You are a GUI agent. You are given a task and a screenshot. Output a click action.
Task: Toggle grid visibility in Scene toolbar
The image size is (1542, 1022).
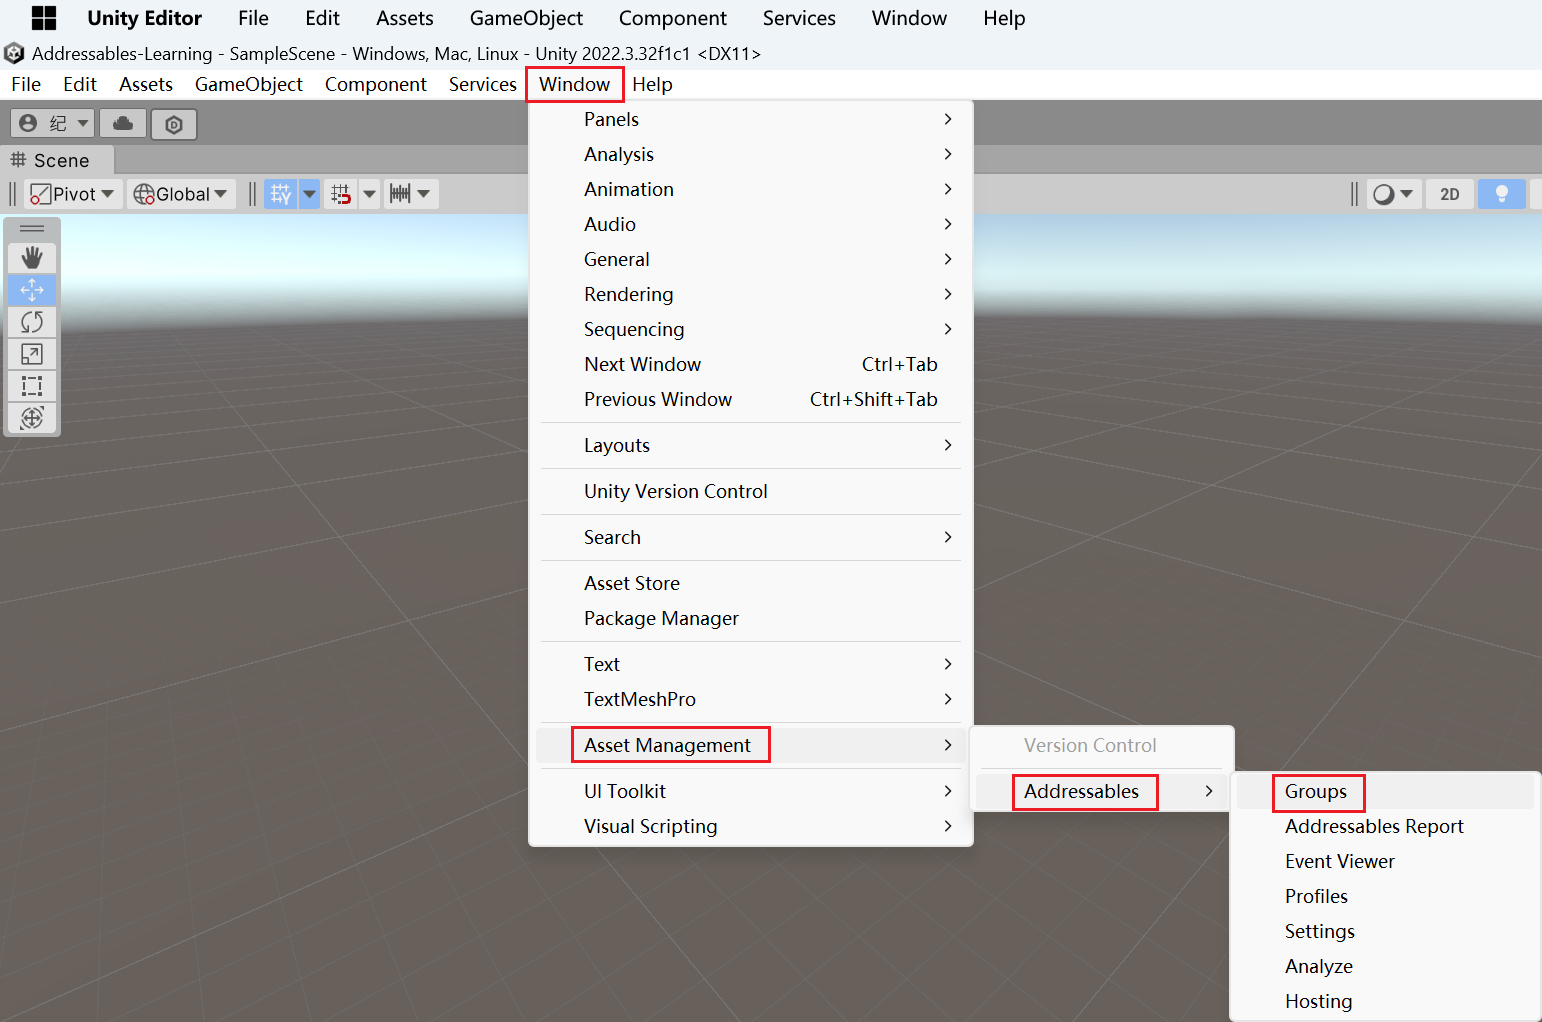pyautogui.click(x=281, y=194)
